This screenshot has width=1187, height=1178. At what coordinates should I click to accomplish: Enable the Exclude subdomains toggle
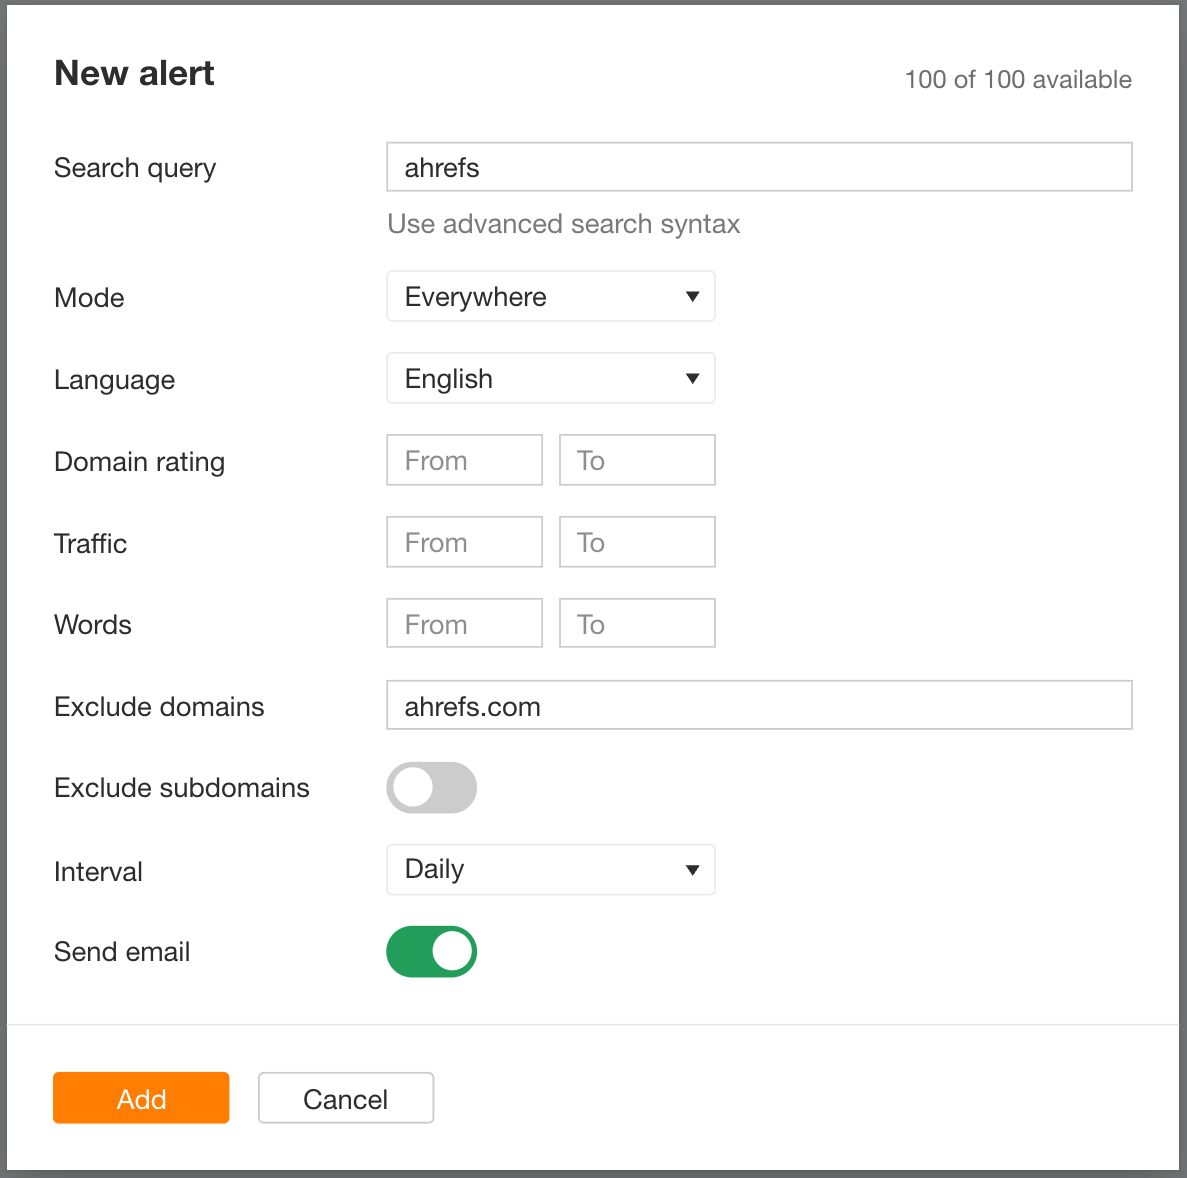coord(431,787)
